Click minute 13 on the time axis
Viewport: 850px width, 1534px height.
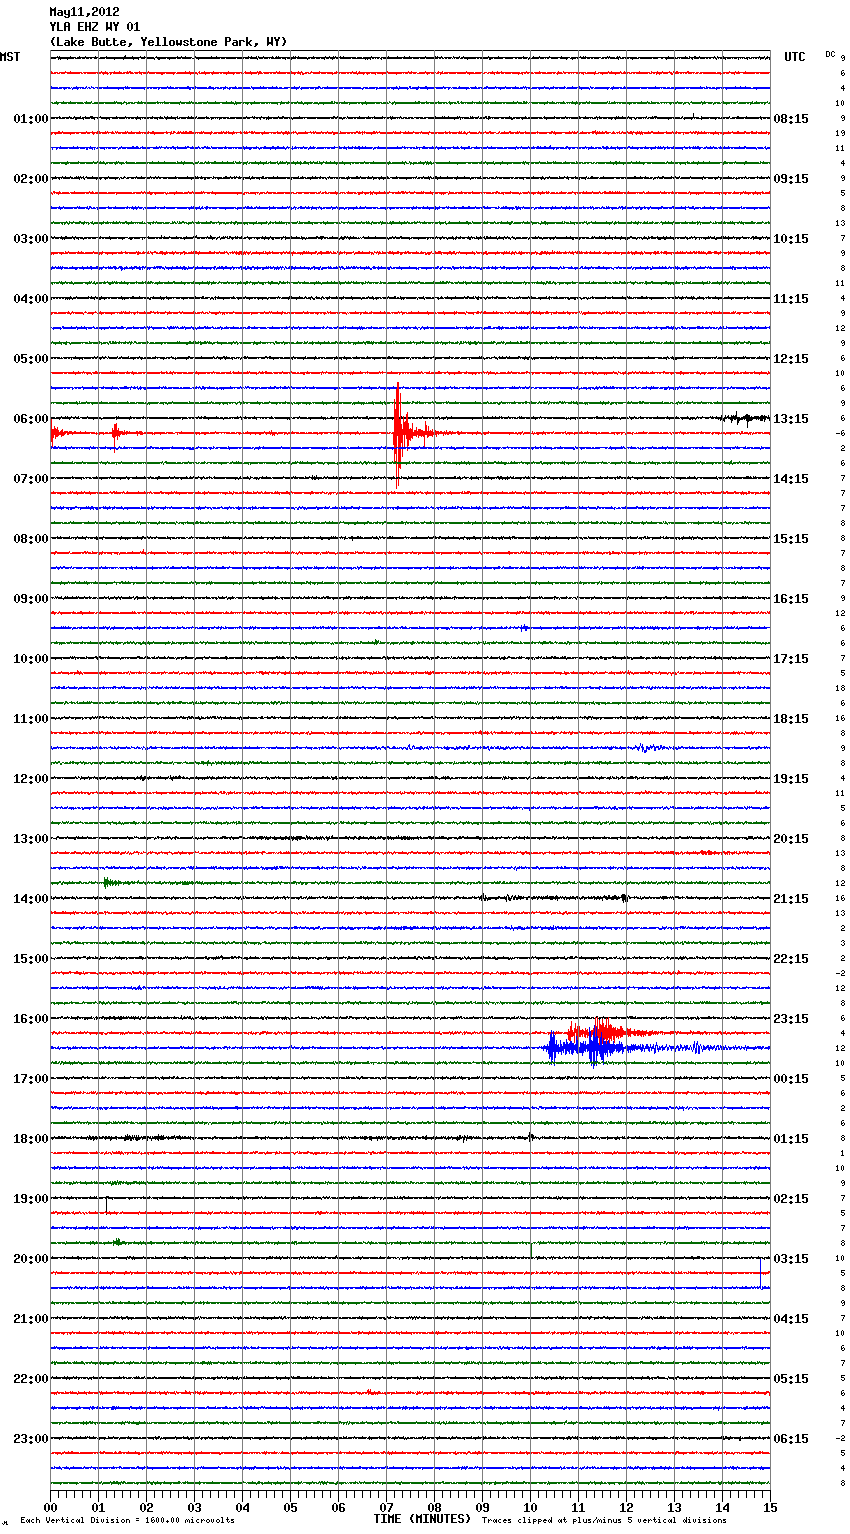pyautogui.click(x=674, y=1507)
